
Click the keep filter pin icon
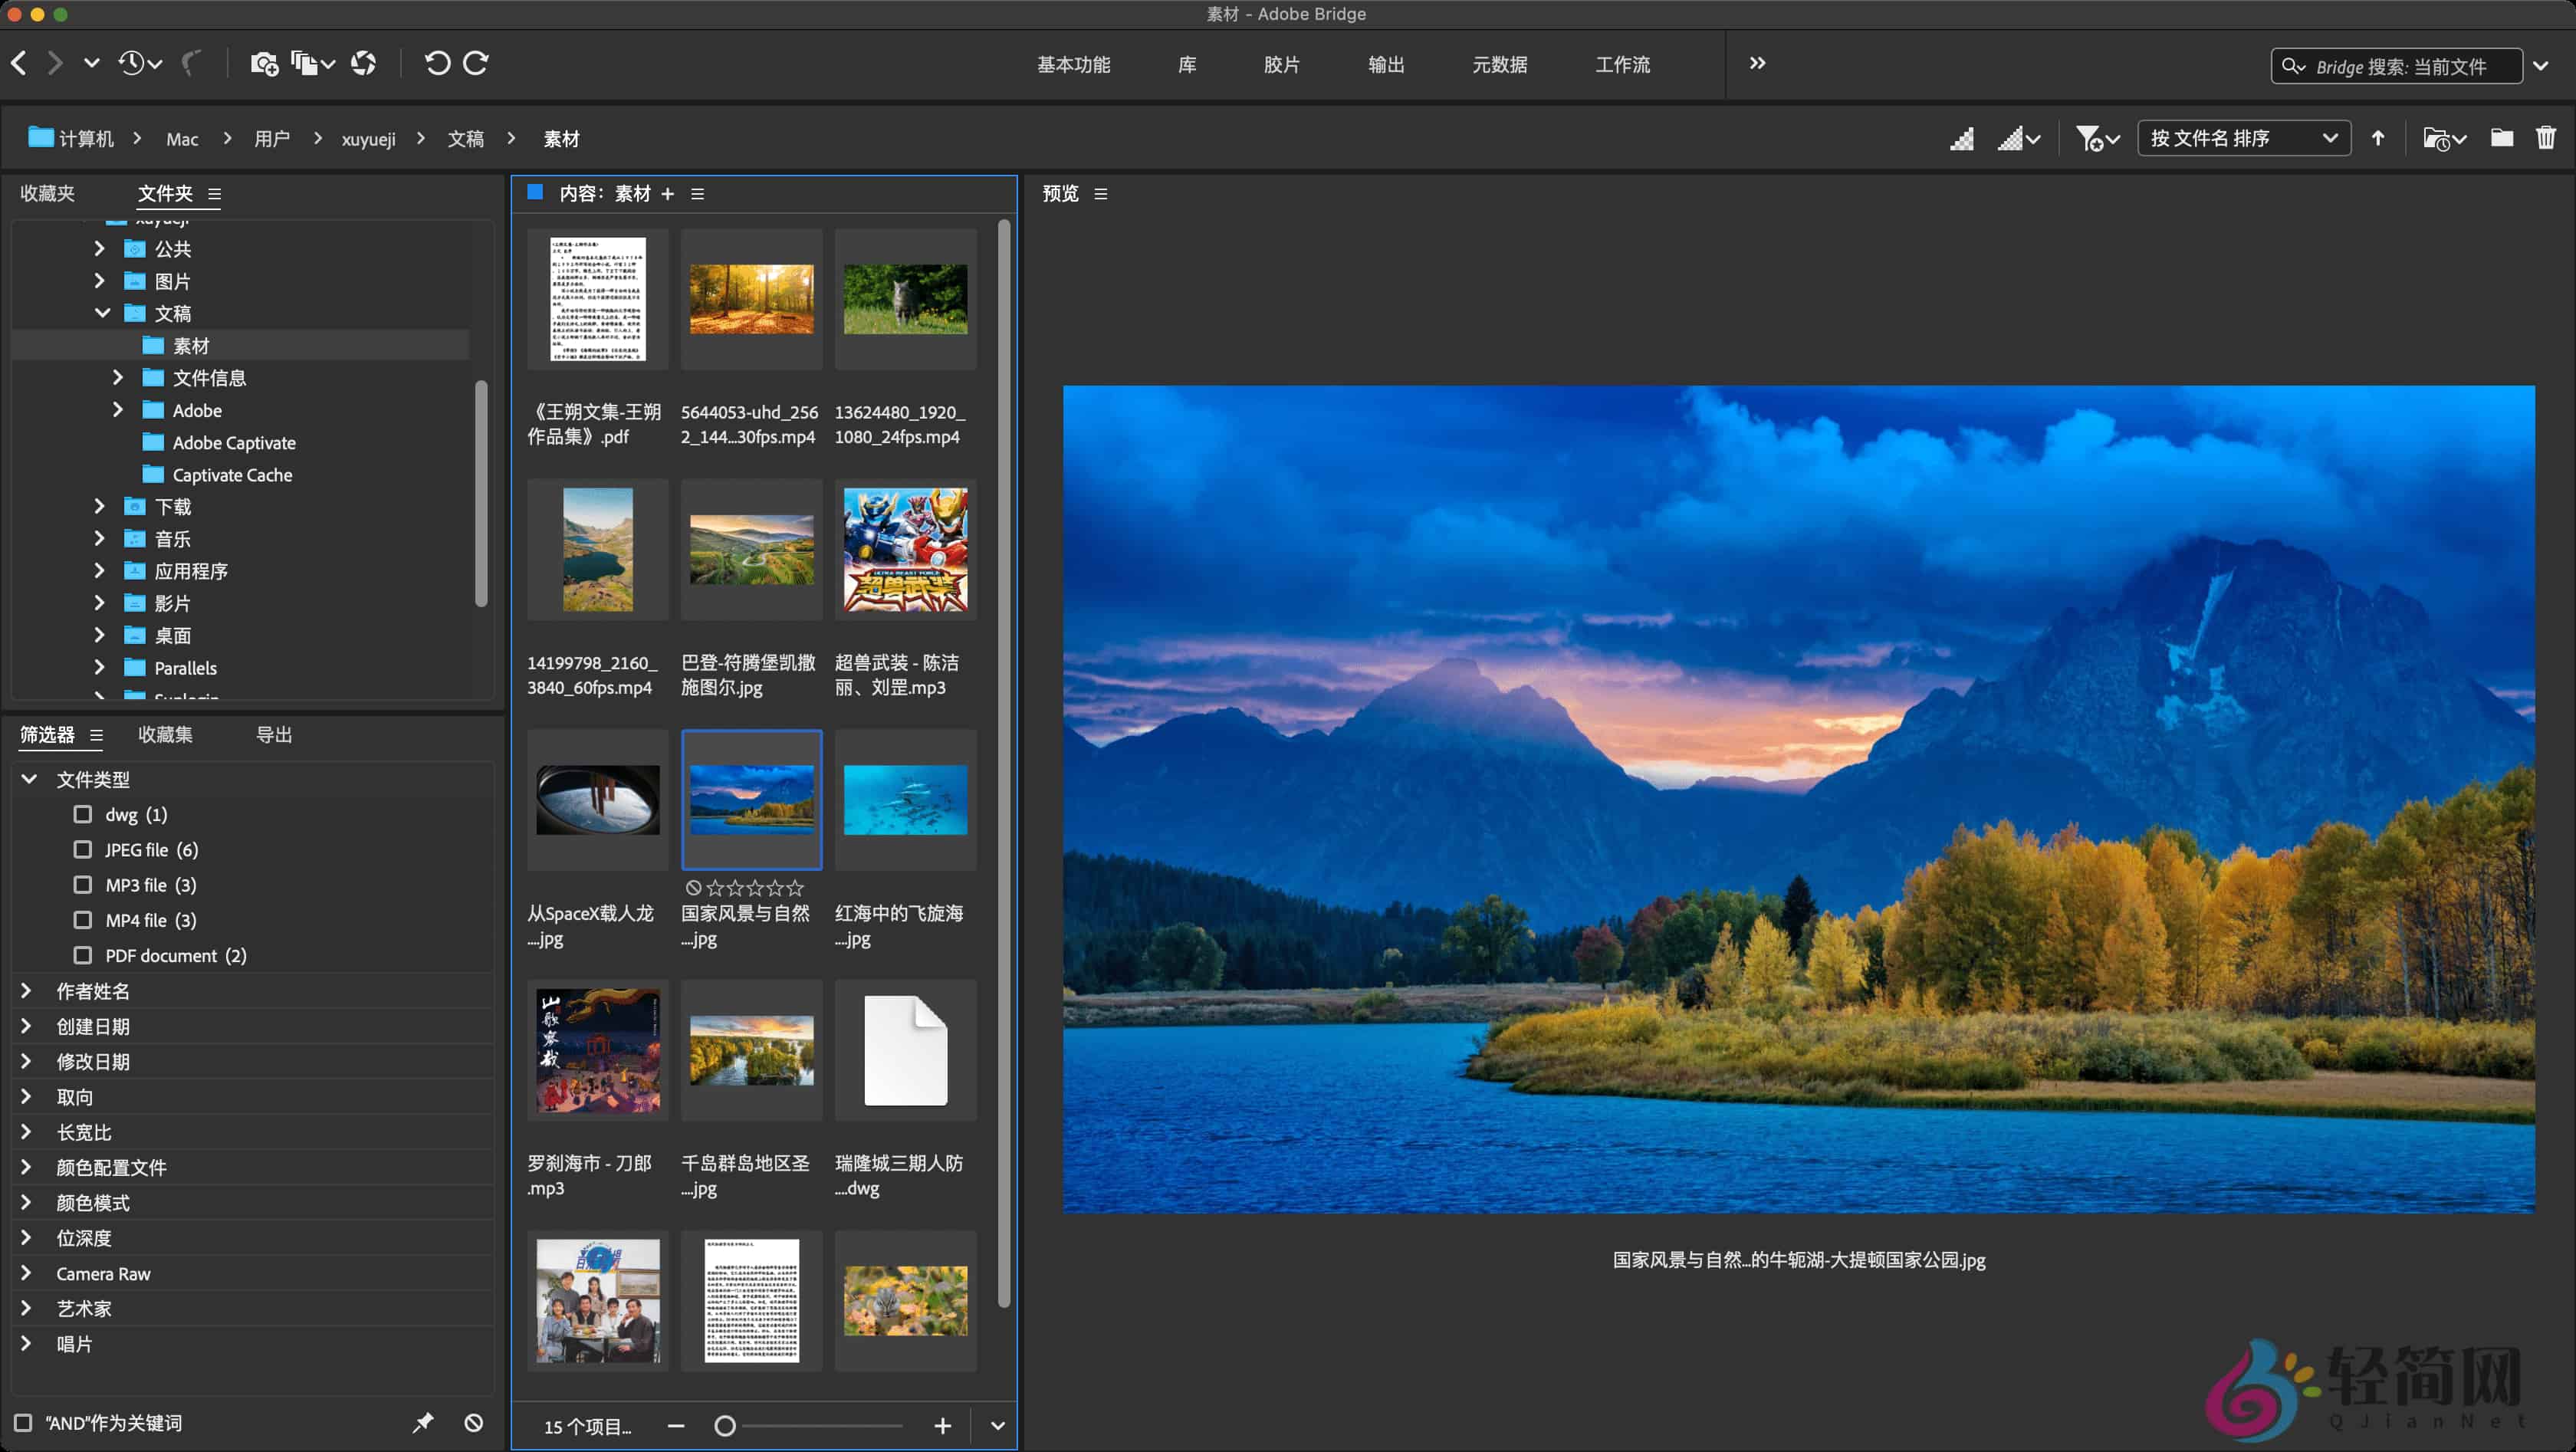click(x=423, y=1422)
